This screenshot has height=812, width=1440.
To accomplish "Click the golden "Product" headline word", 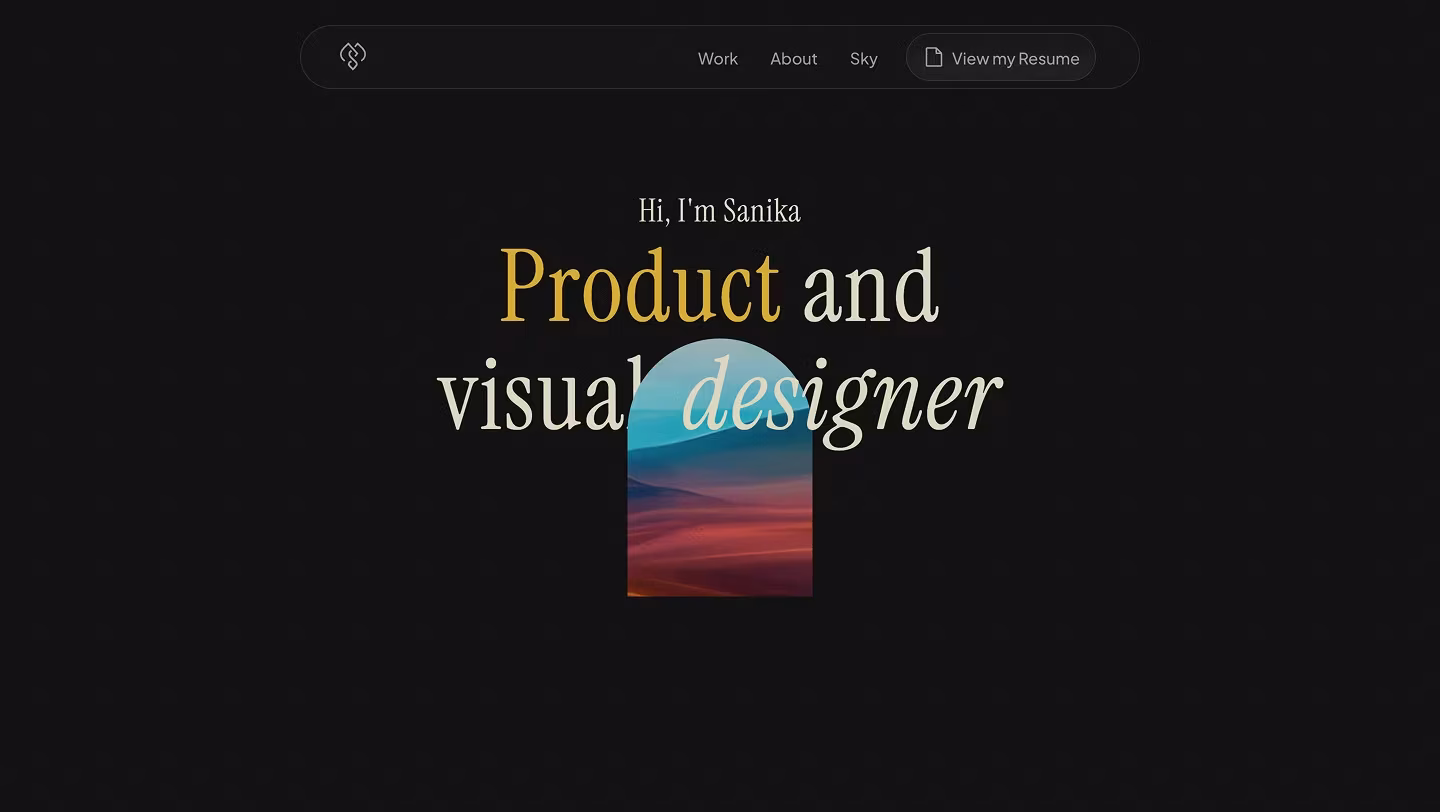I will 639,286.
